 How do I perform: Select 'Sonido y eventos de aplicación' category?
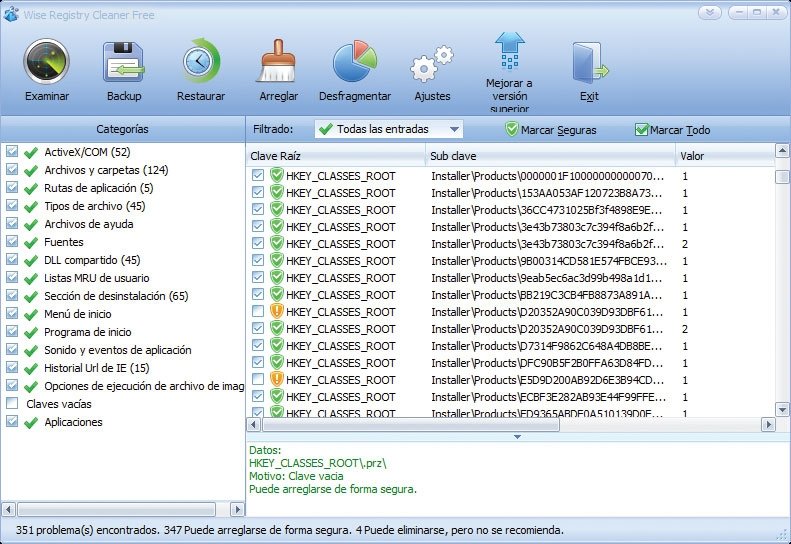pos(118,350)
